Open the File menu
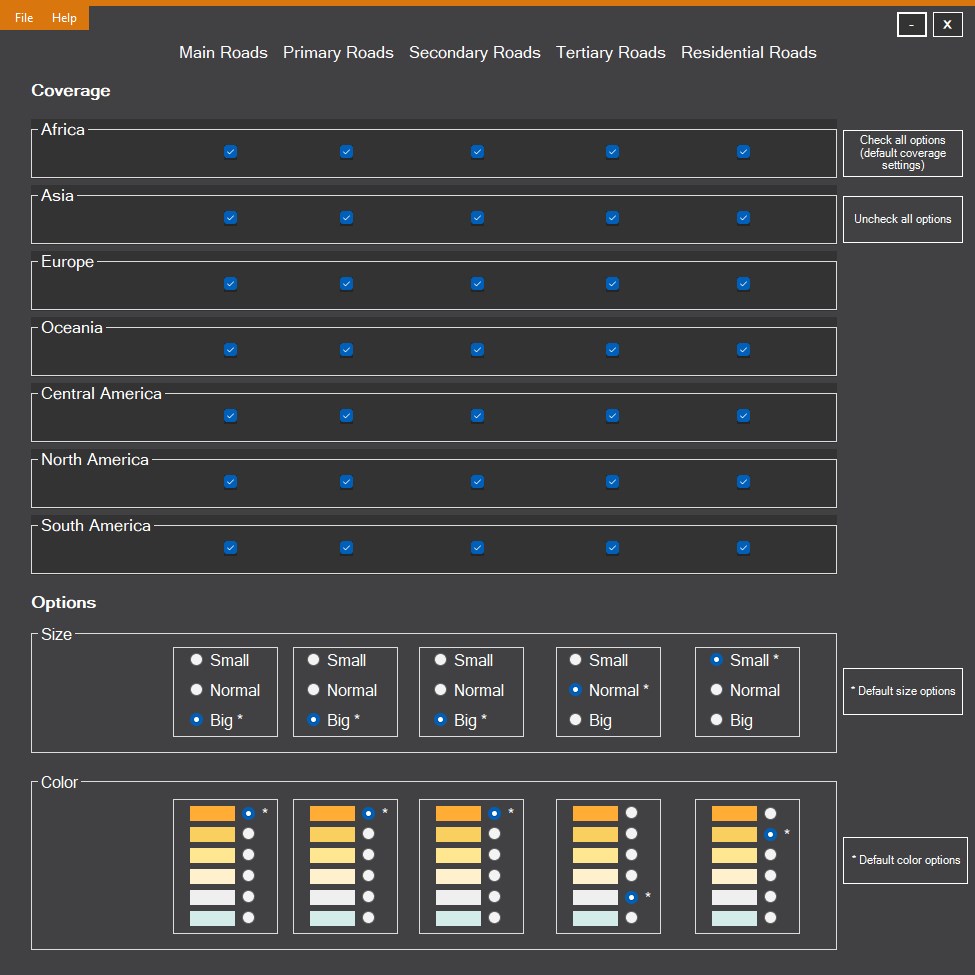Viewport: 975px width, 975px height. 24,18
